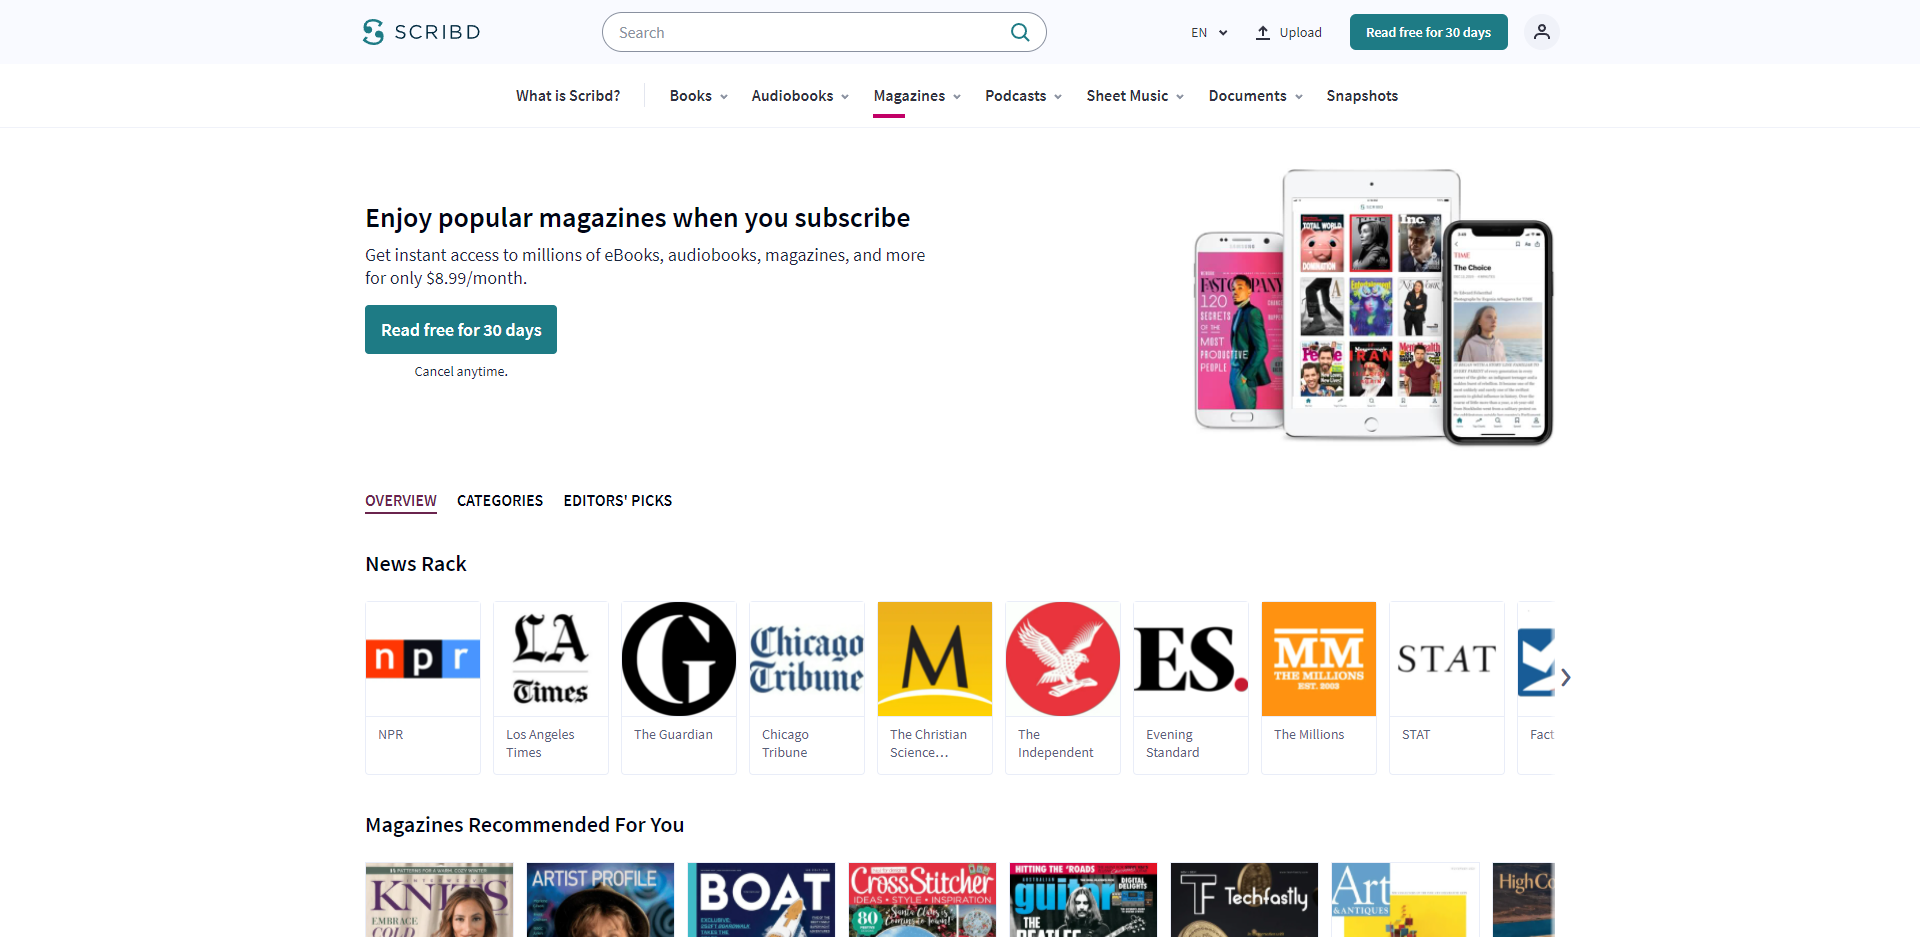The height and width of the screenshot is (937, 1920).
Task: Select the OVERVIEW tab
Action: (401, 501)
